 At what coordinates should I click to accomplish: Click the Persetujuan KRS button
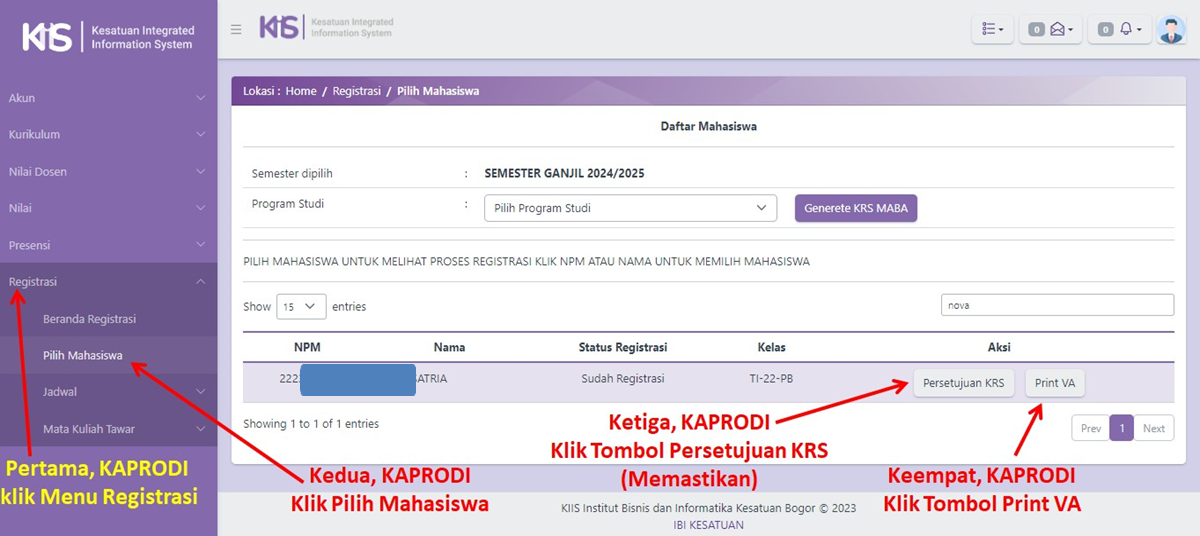pyautogui.click(x=964, y=383)
